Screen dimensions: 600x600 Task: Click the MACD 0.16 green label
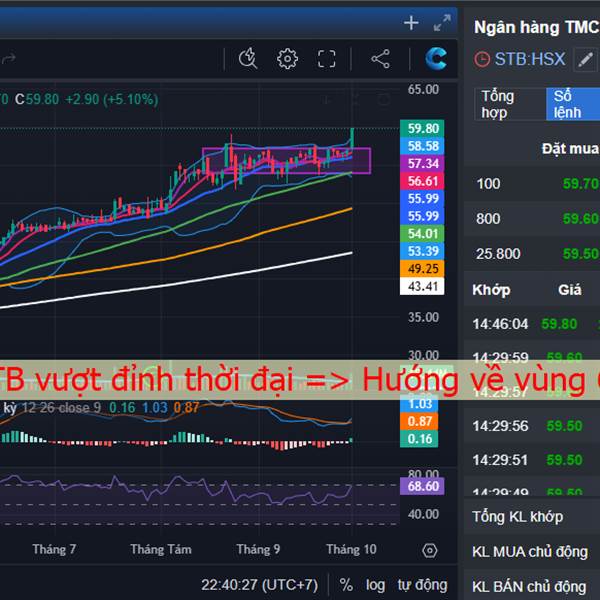419,439
